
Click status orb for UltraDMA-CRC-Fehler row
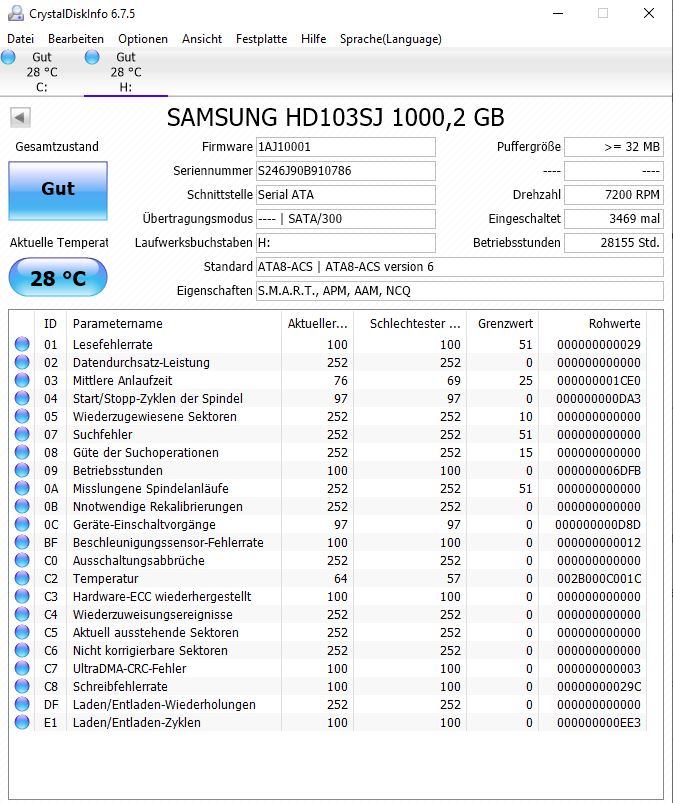(22, 668)
